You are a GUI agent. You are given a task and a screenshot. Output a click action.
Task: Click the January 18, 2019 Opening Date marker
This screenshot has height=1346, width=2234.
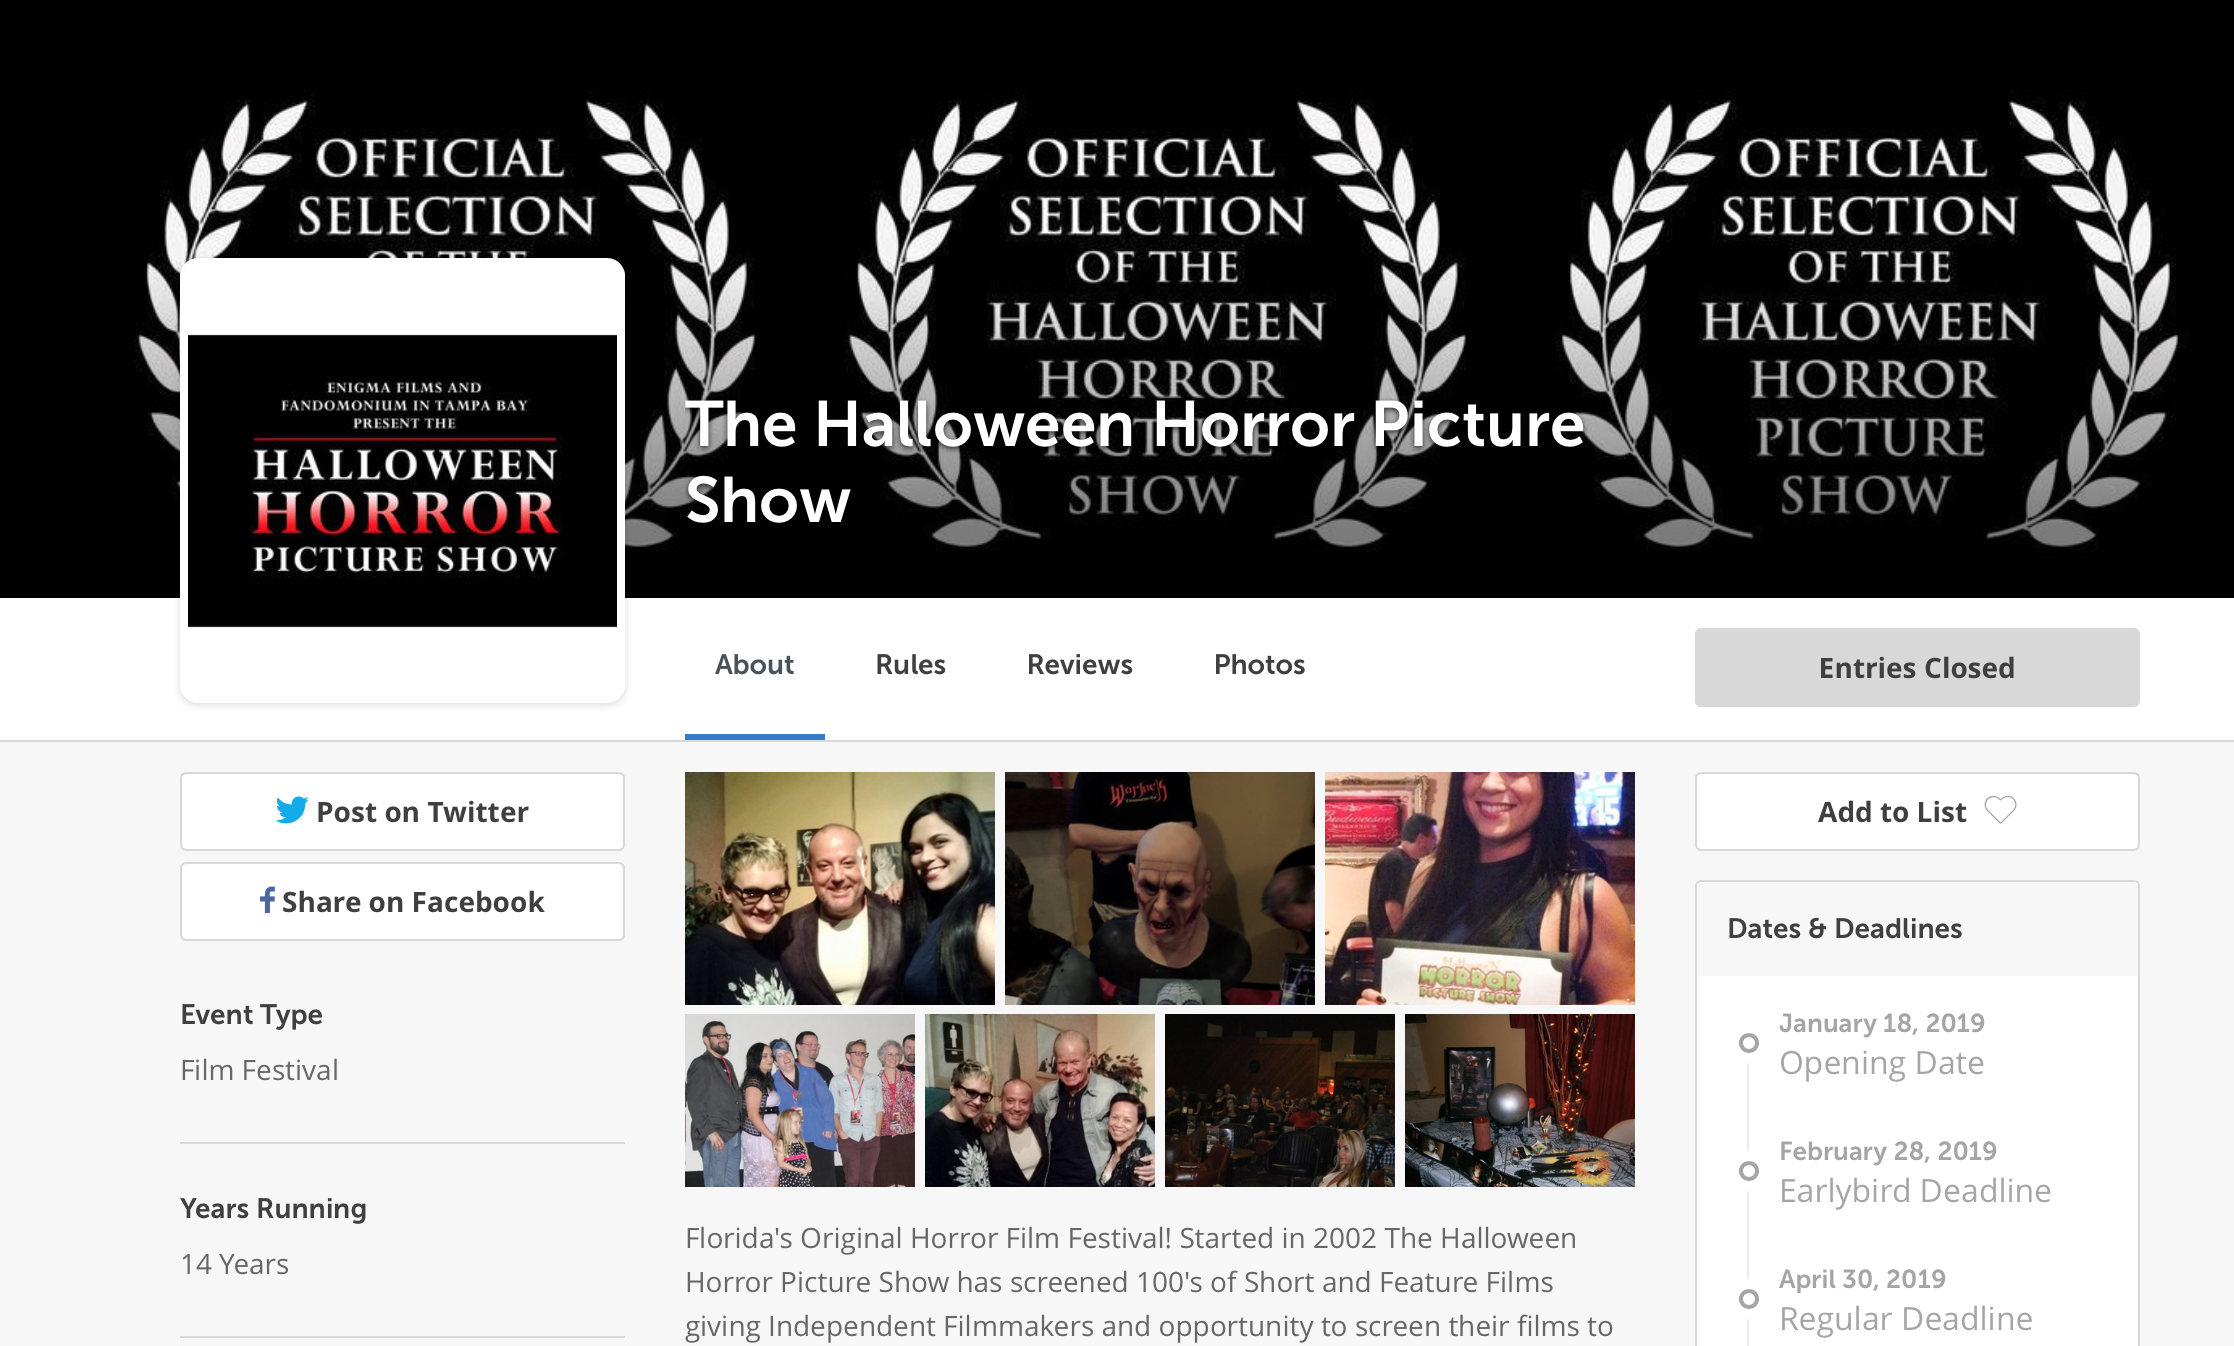point(1749,1043)
